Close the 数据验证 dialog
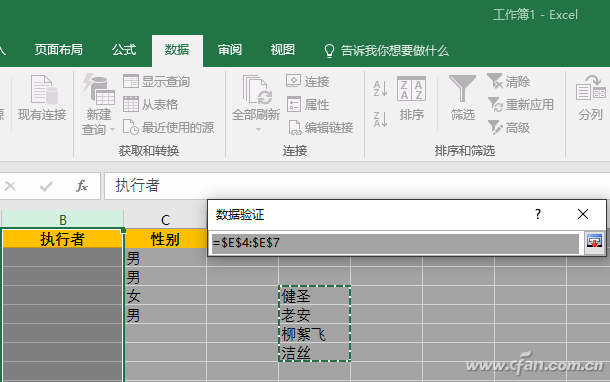The image size is (610, 382). click(x=583, y=214)
